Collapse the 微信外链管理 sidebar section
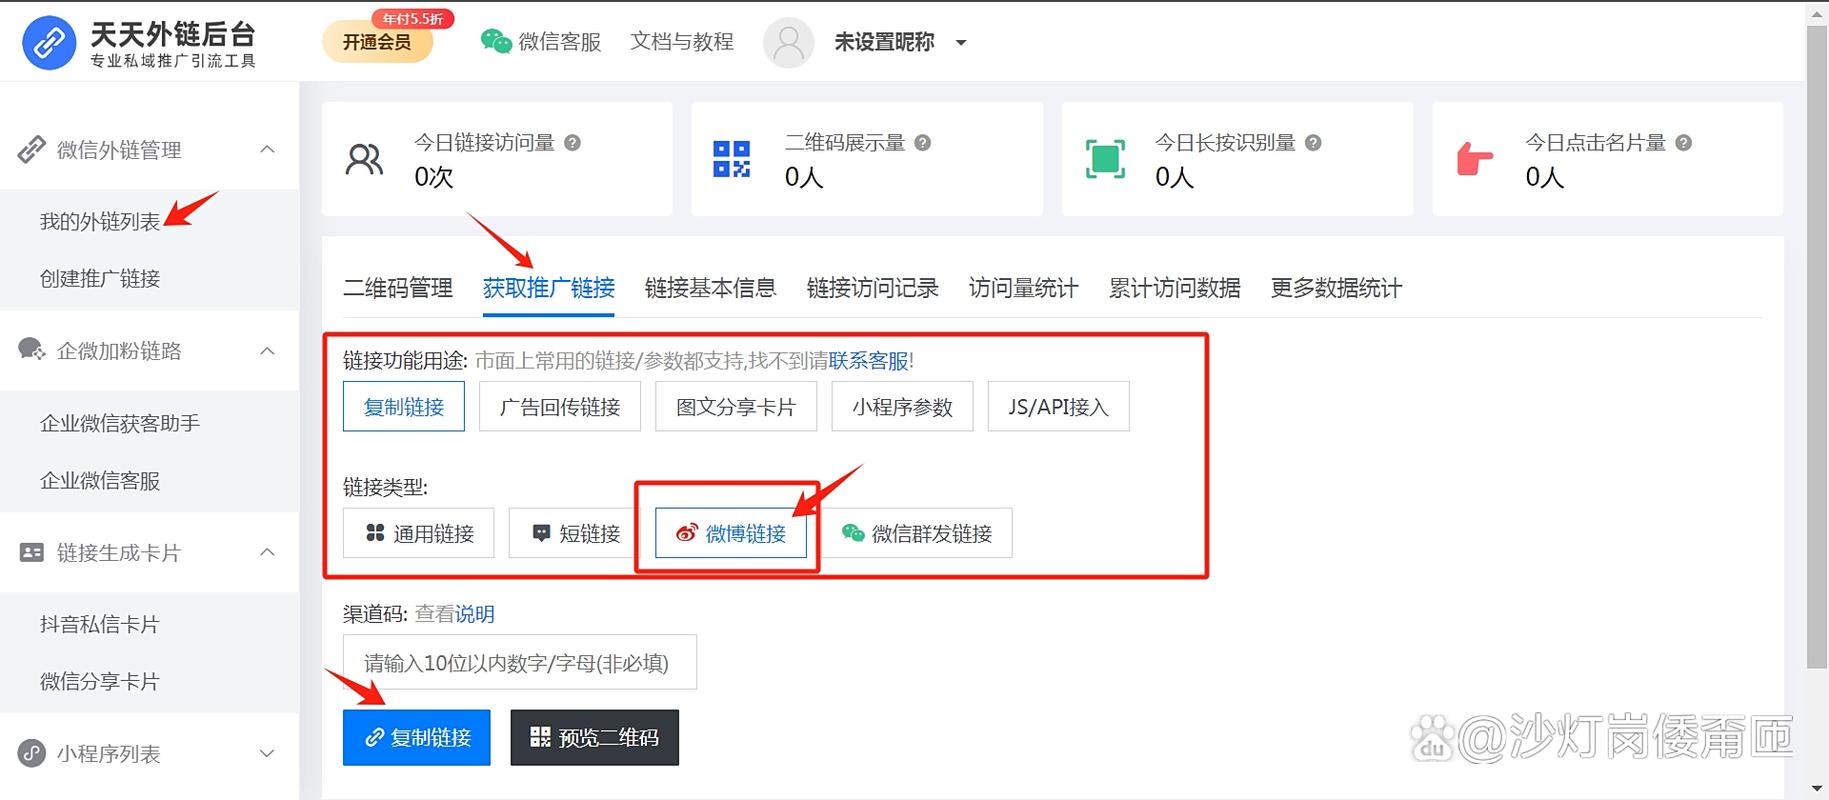Screen dimensions: 1829x800 [267, 149]
